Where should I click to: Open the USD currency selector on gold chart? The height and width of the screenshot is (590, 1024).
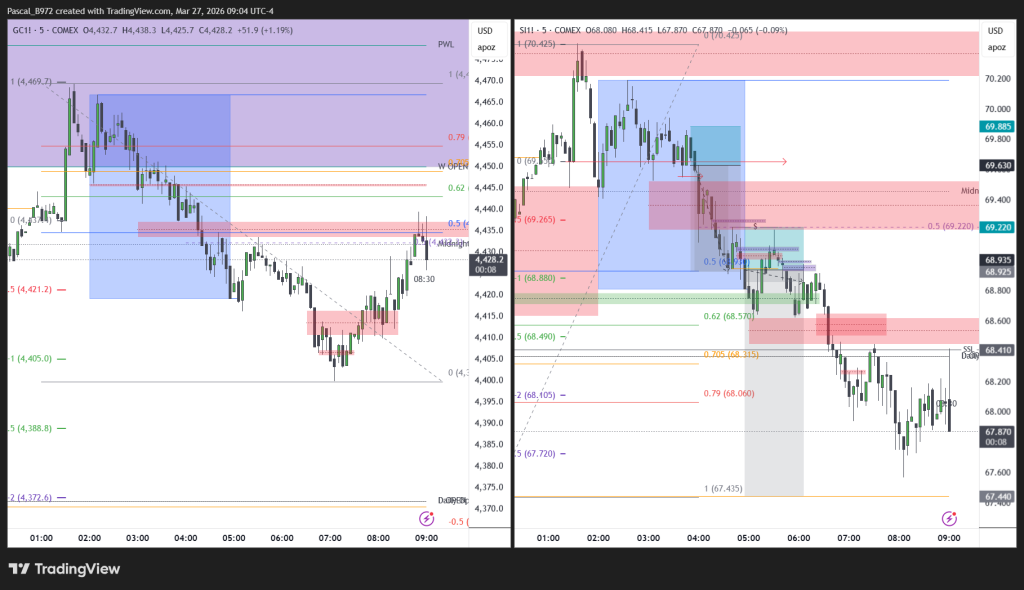click(485, 31)
